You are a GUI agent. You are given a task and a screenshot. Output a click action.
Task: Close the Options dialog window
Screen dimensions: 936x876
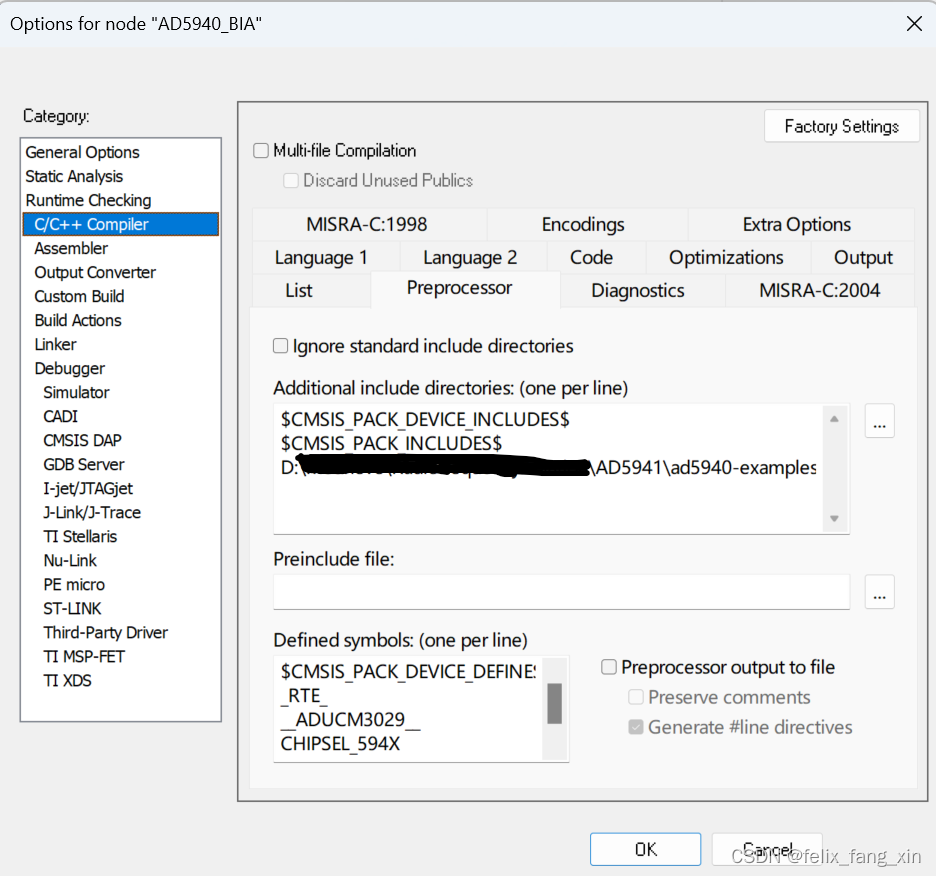[913, 24]
